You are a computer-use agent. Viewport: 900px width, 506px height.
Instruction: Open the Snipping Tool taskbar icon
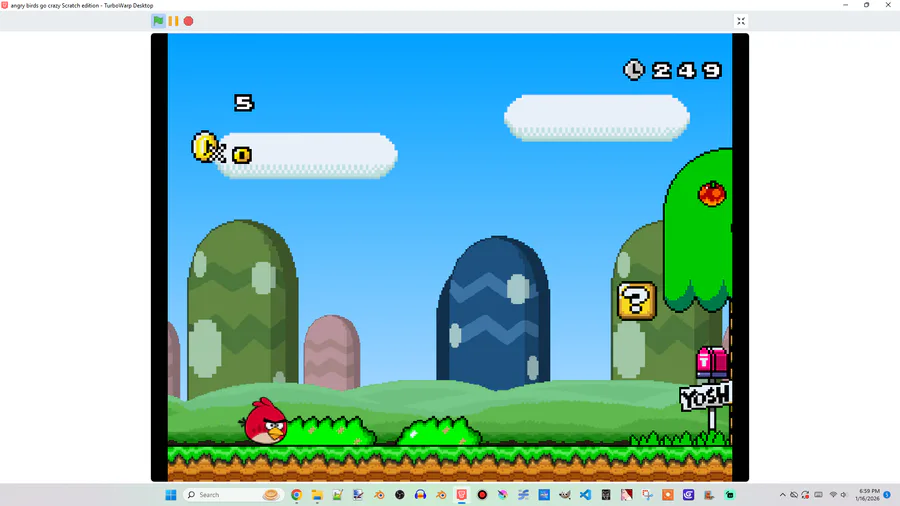click(x=647, y=495)
